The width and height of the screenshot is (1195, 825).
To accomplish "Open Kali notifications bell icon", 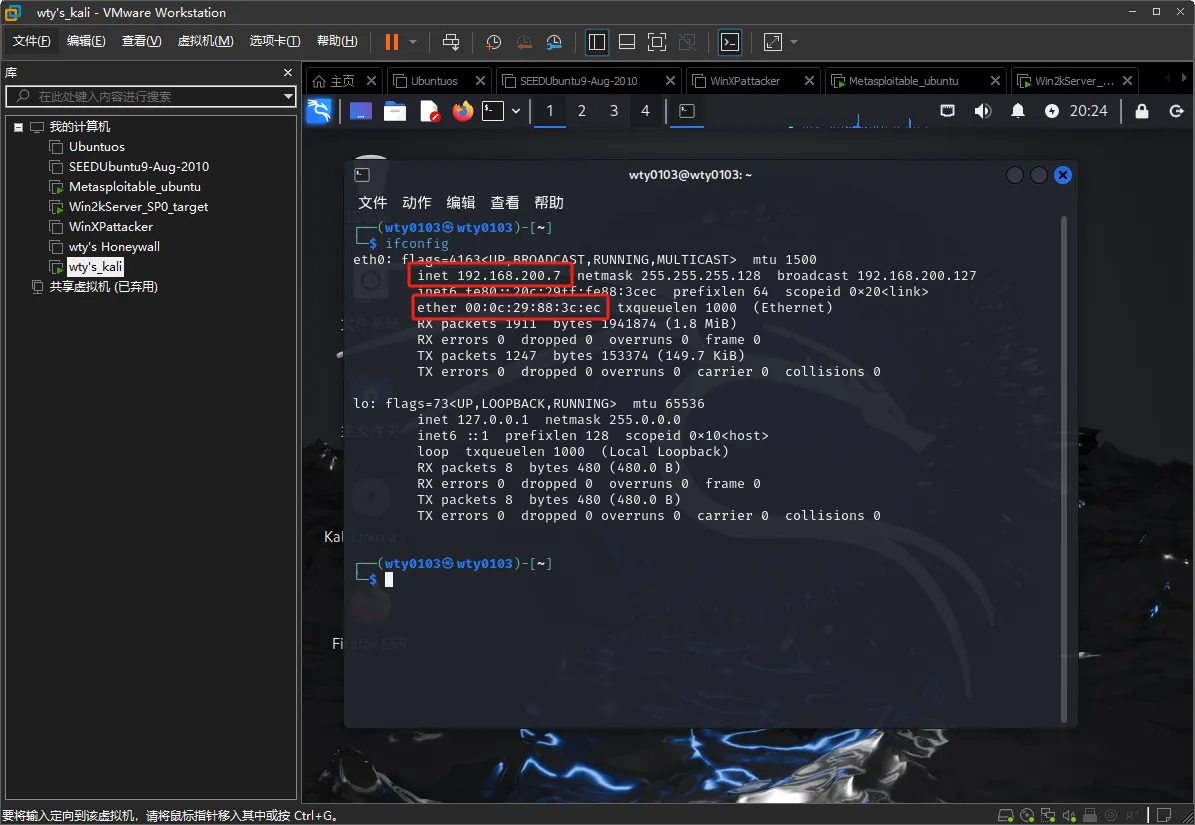I will pyautogui.click(x=1017, y=111).
